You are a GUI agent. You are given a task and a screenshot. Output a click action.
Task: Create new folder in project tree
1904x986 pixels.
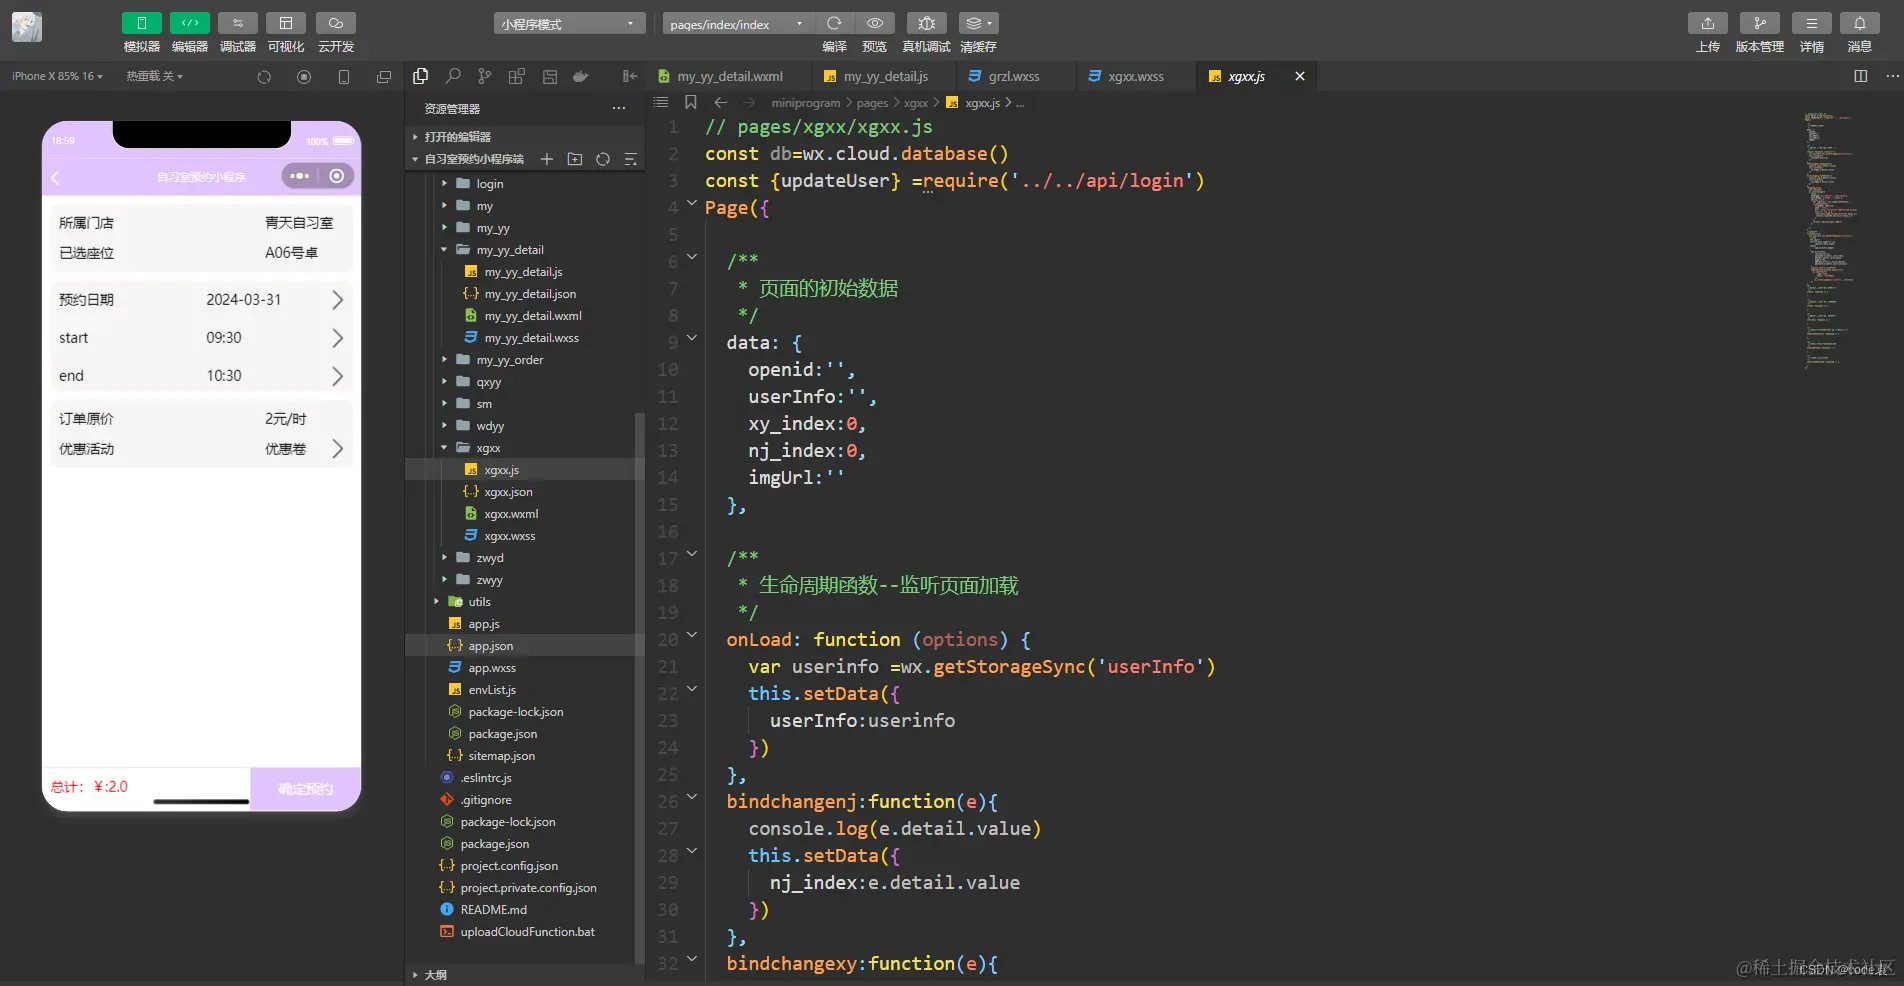pyautogui.click(x=575, y=159)
